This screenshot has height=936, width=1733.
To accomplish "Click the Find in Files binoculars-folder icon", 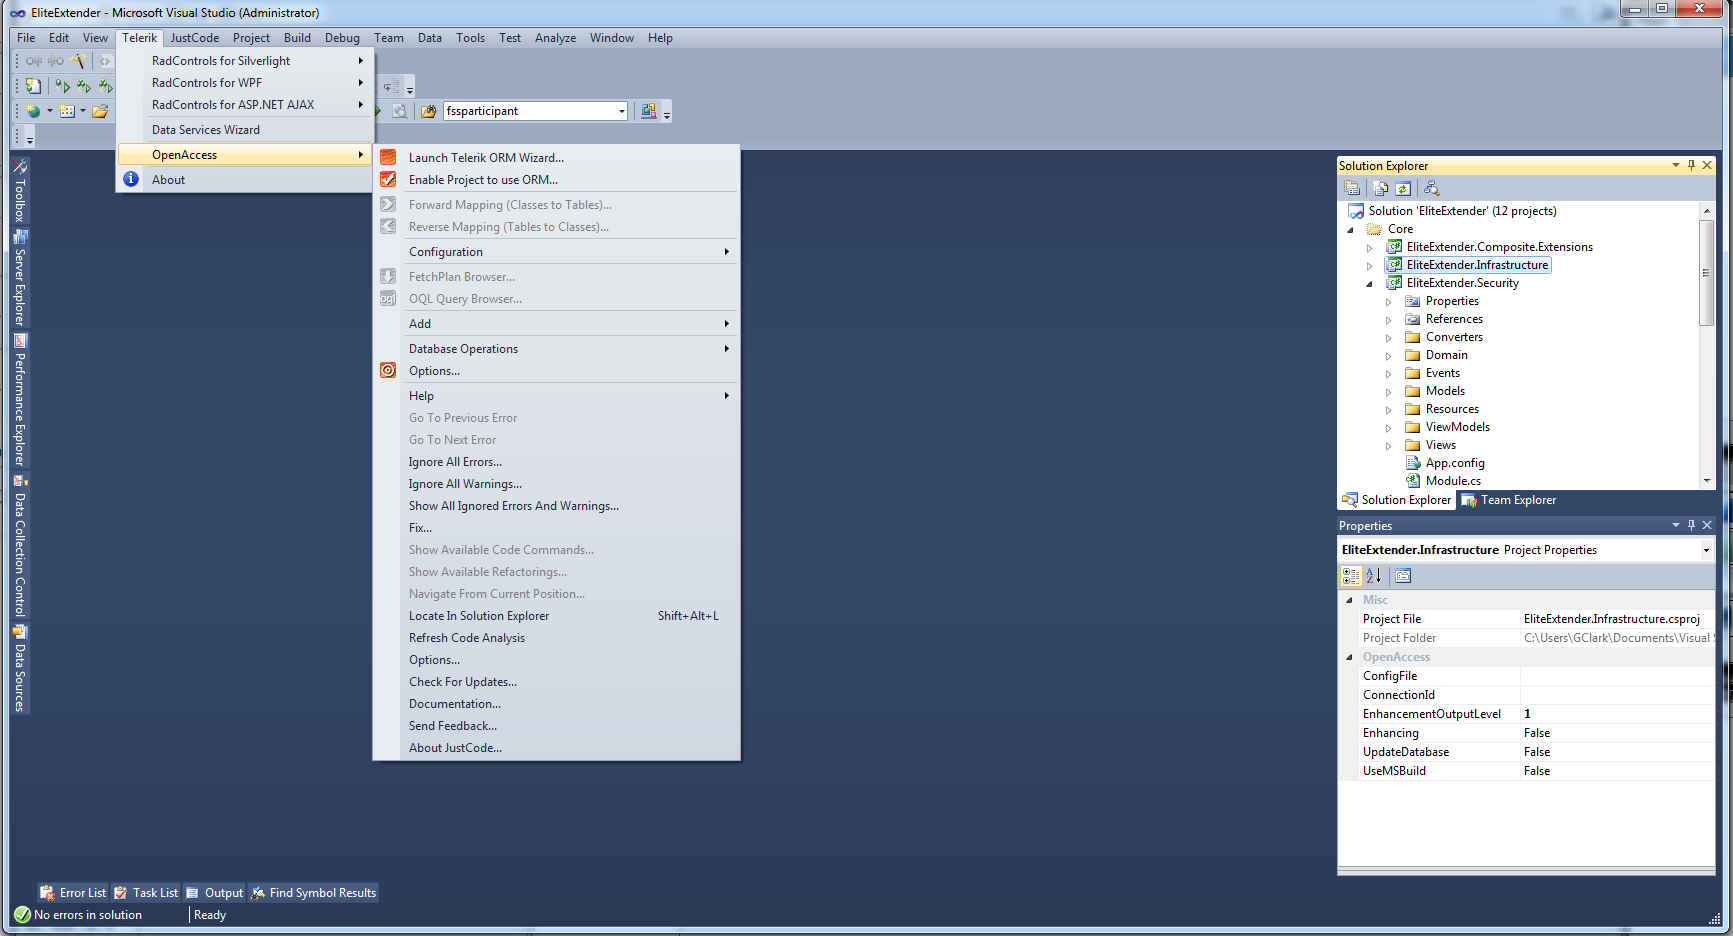I will tap(428, 111).
